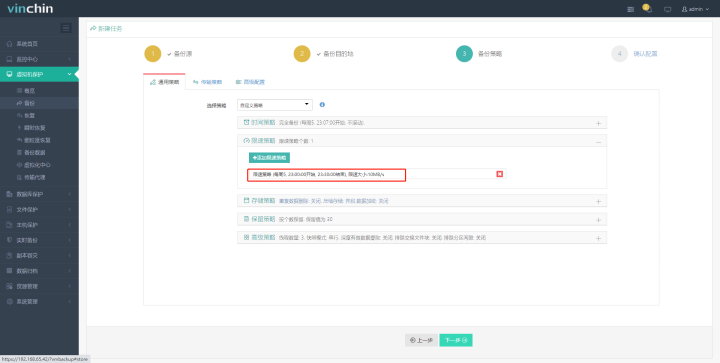This screenshot has height=363, width=720.
Task: Collapse the sidebar with the hamburger icon
Action: pyautogui.click(x=66, y=28)
